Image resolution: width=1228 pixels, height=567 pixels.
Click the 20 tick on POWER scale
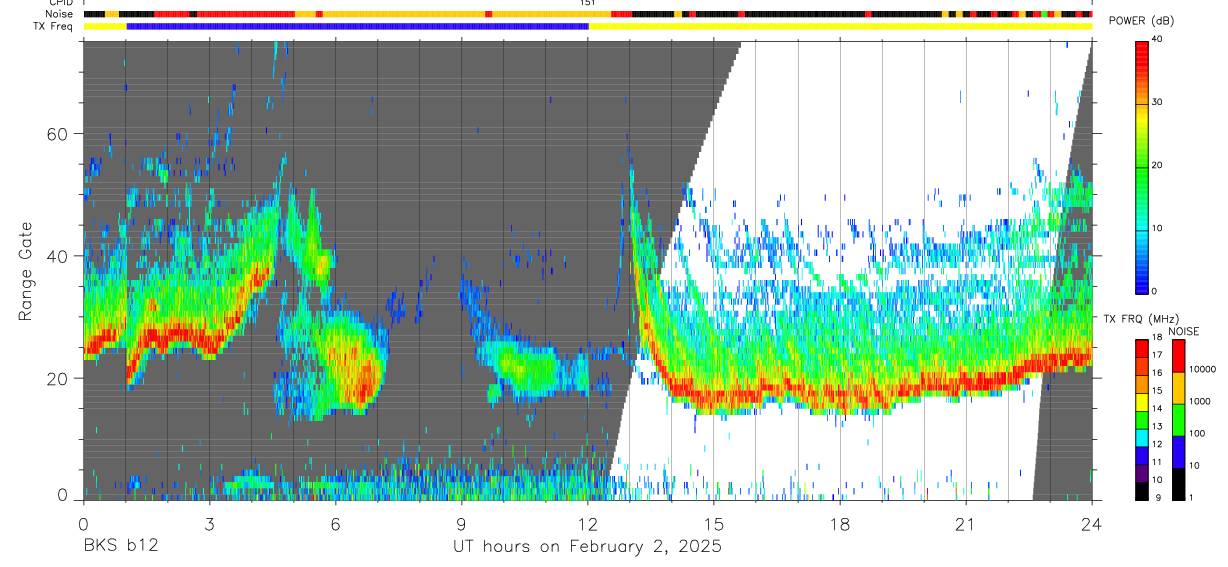[1156, 165]
